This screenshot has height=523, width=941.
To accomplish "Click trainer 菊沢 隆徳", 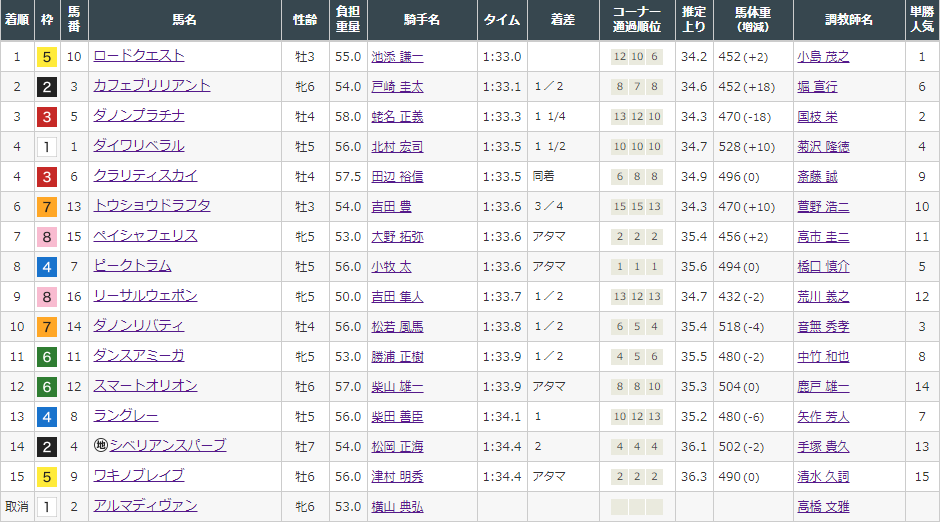I will pyautogui.click(x=823, y=147).
